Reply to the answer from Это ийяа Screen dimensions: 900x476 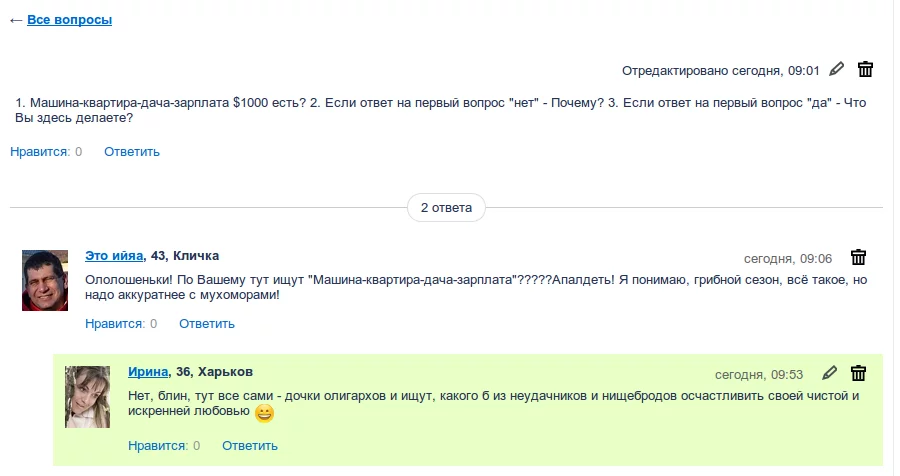pos(207,324)
